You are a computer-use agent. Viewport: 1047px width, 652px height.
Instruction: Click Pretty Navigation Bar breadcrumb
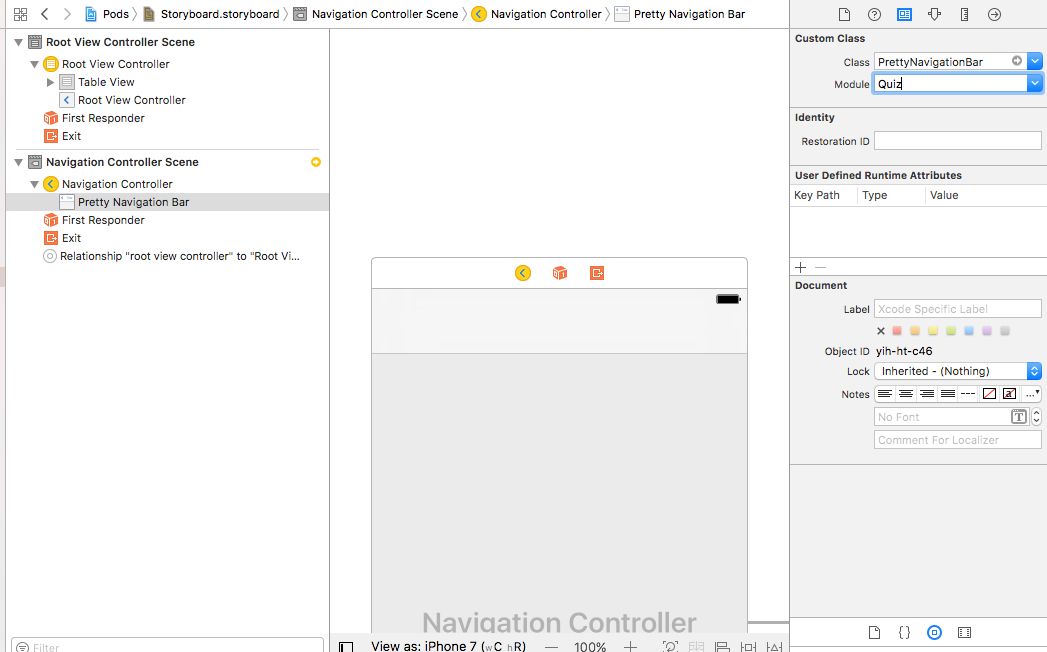pos(680,14)
